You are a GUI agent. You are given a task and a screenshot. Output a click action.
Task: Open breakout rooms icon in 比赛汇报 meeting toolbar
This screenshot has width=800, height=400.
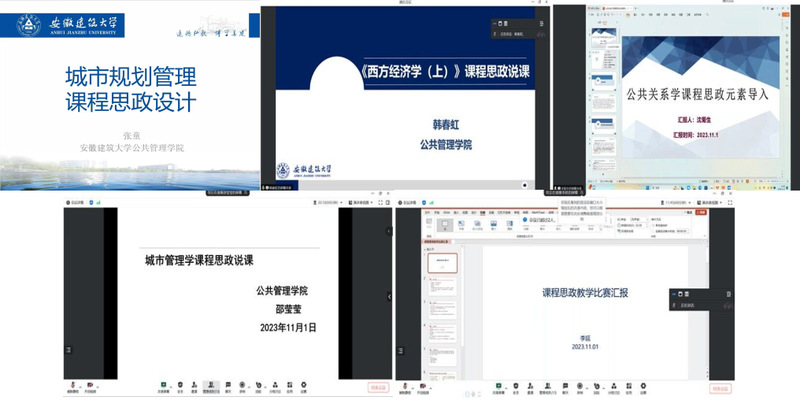click(x=616, y=384)
